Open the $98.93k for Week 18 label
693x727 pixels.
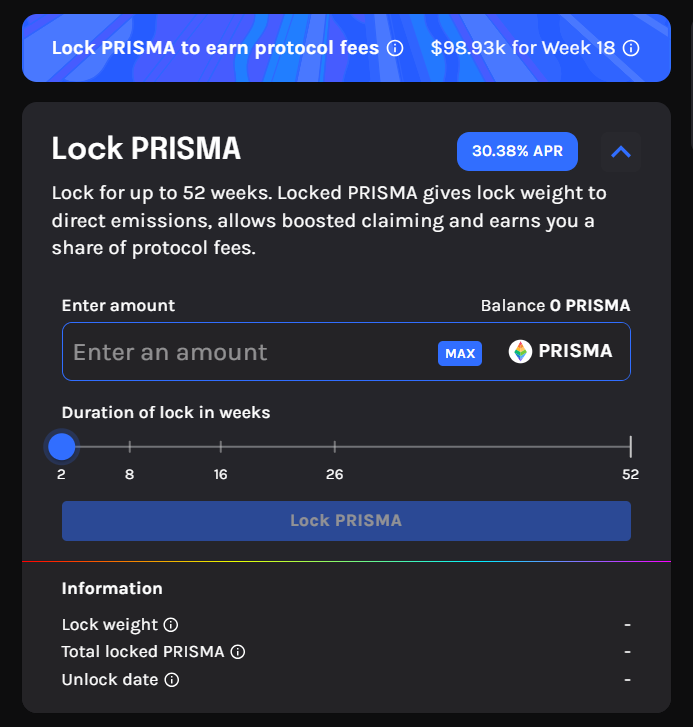coord(522,48)
